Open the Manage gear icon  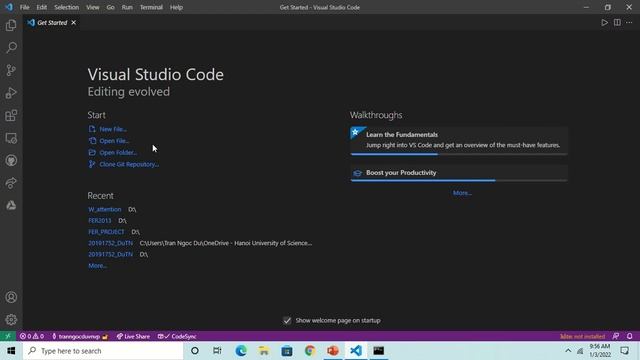(11, 320)
